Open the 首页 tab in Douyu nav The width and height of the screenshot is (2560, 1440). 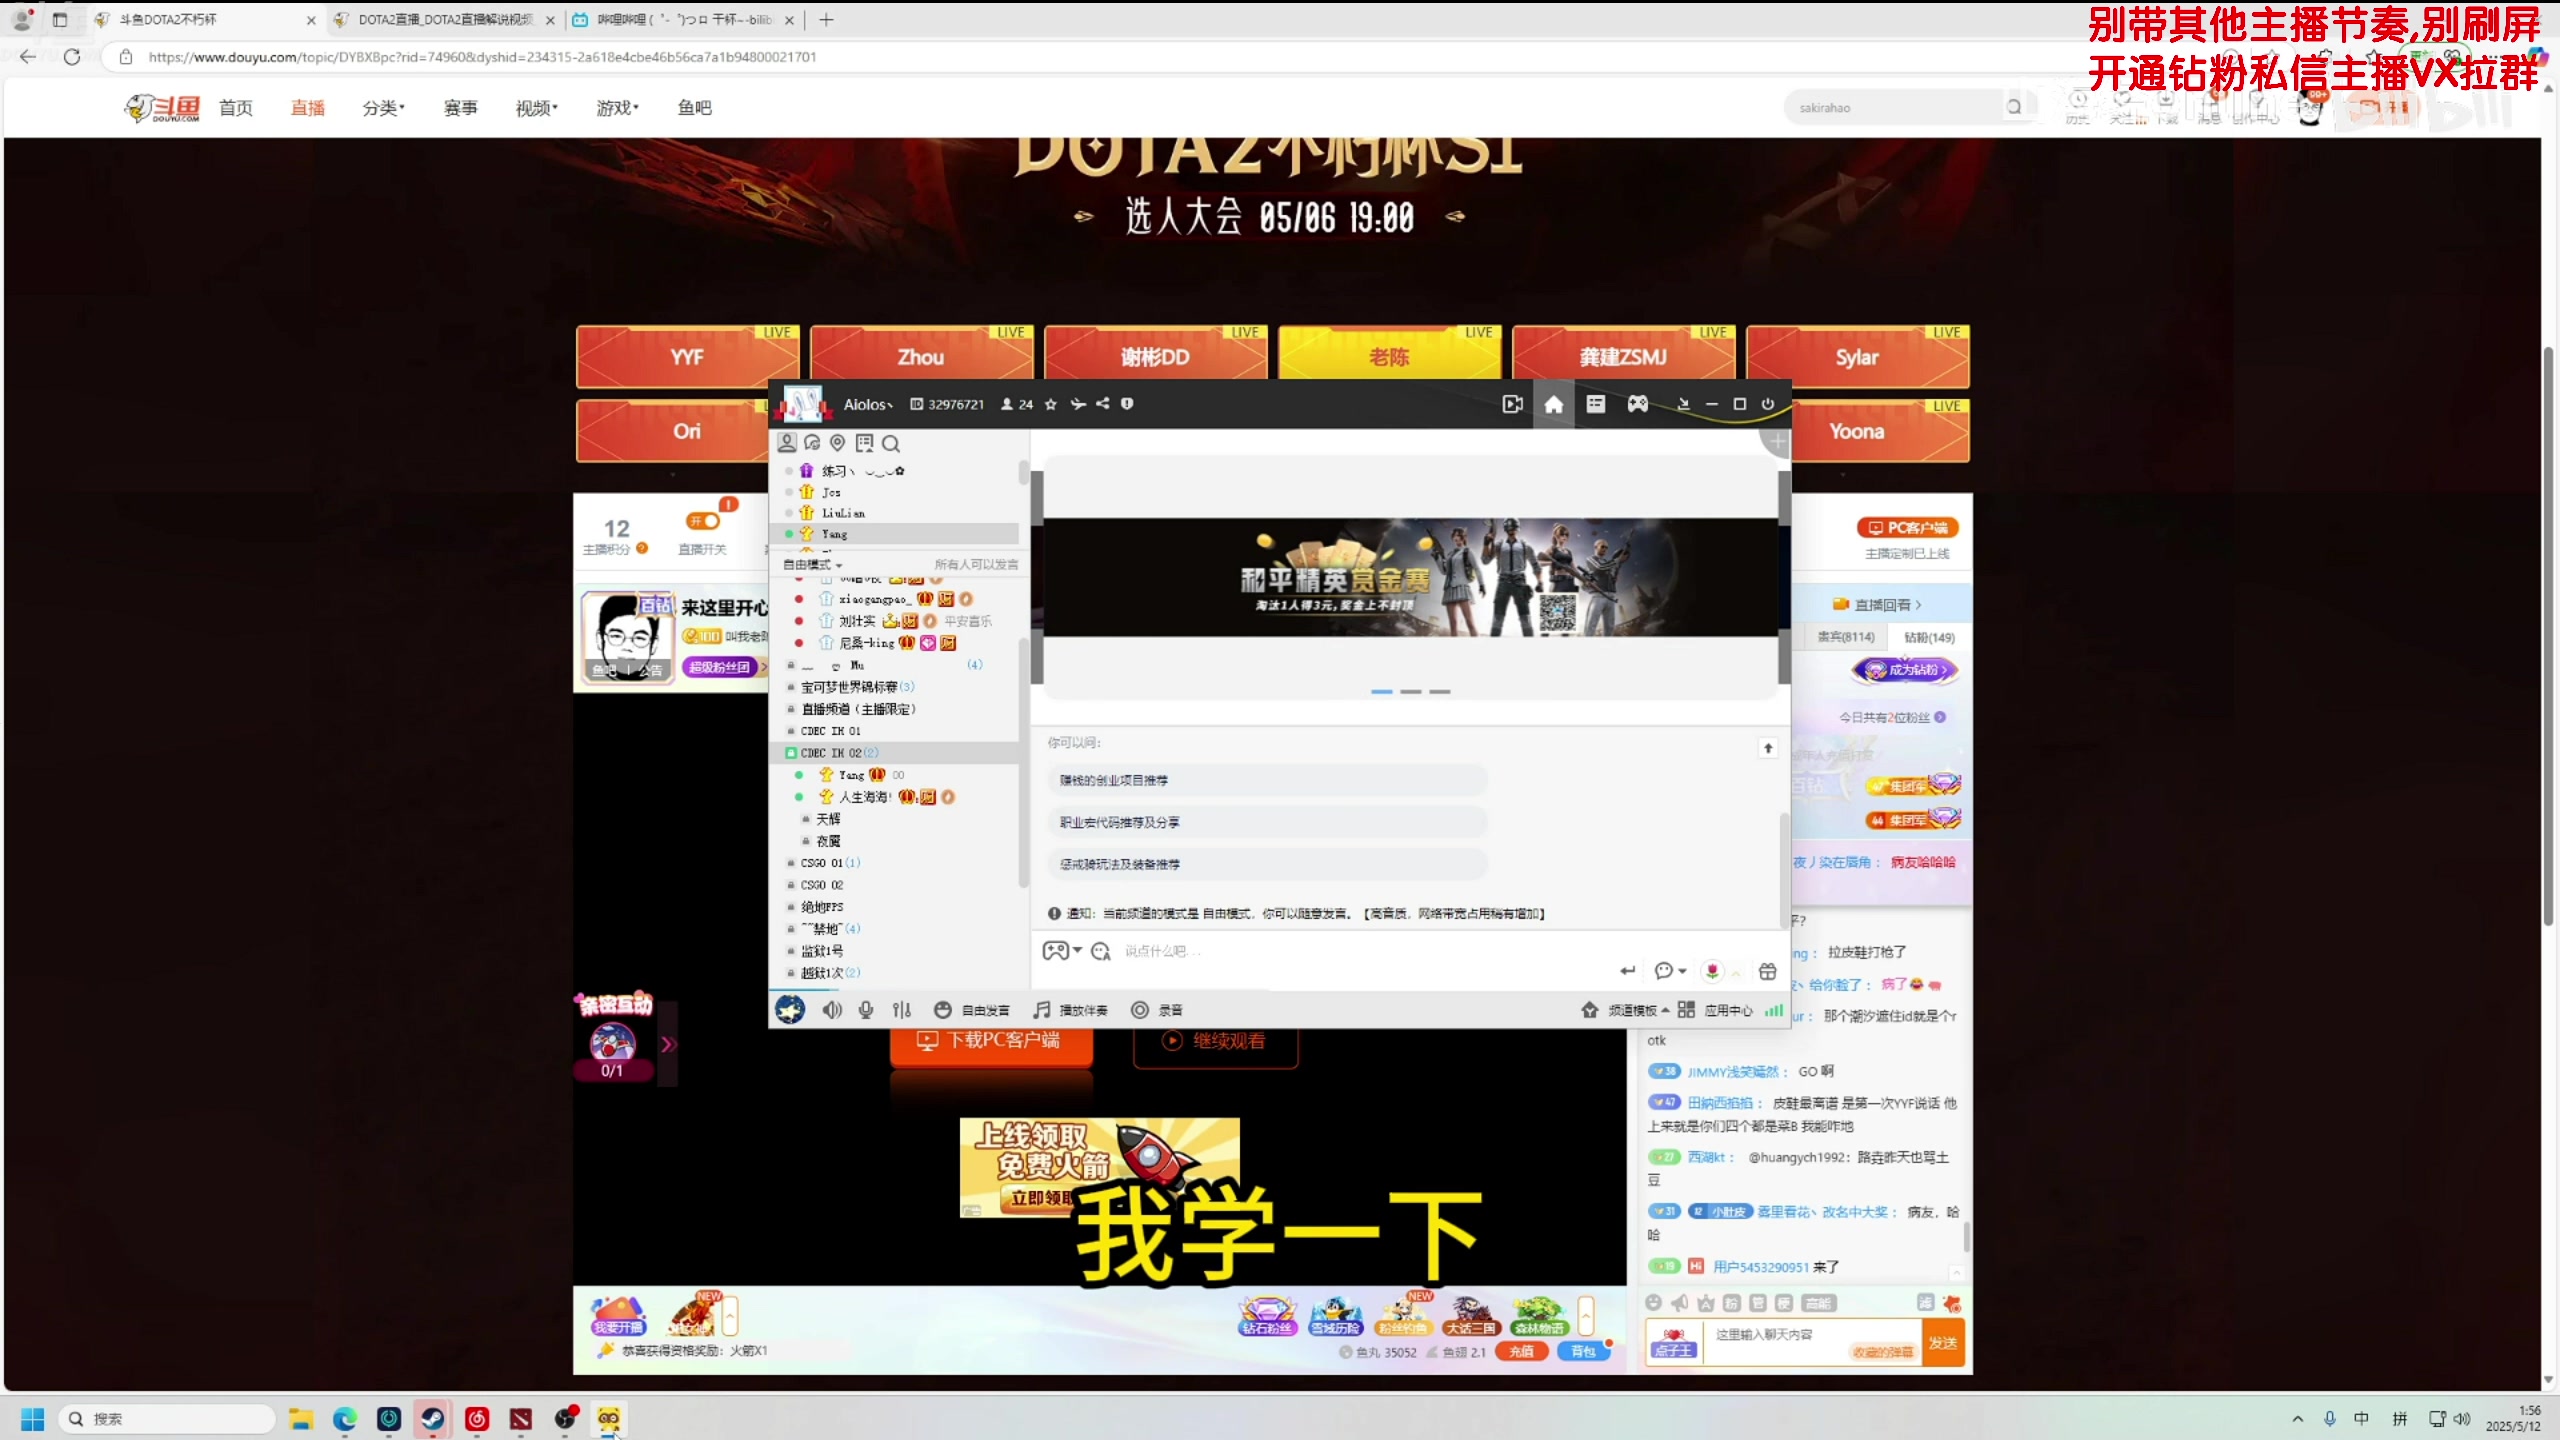pyautogui.click(x=236, y=108)
